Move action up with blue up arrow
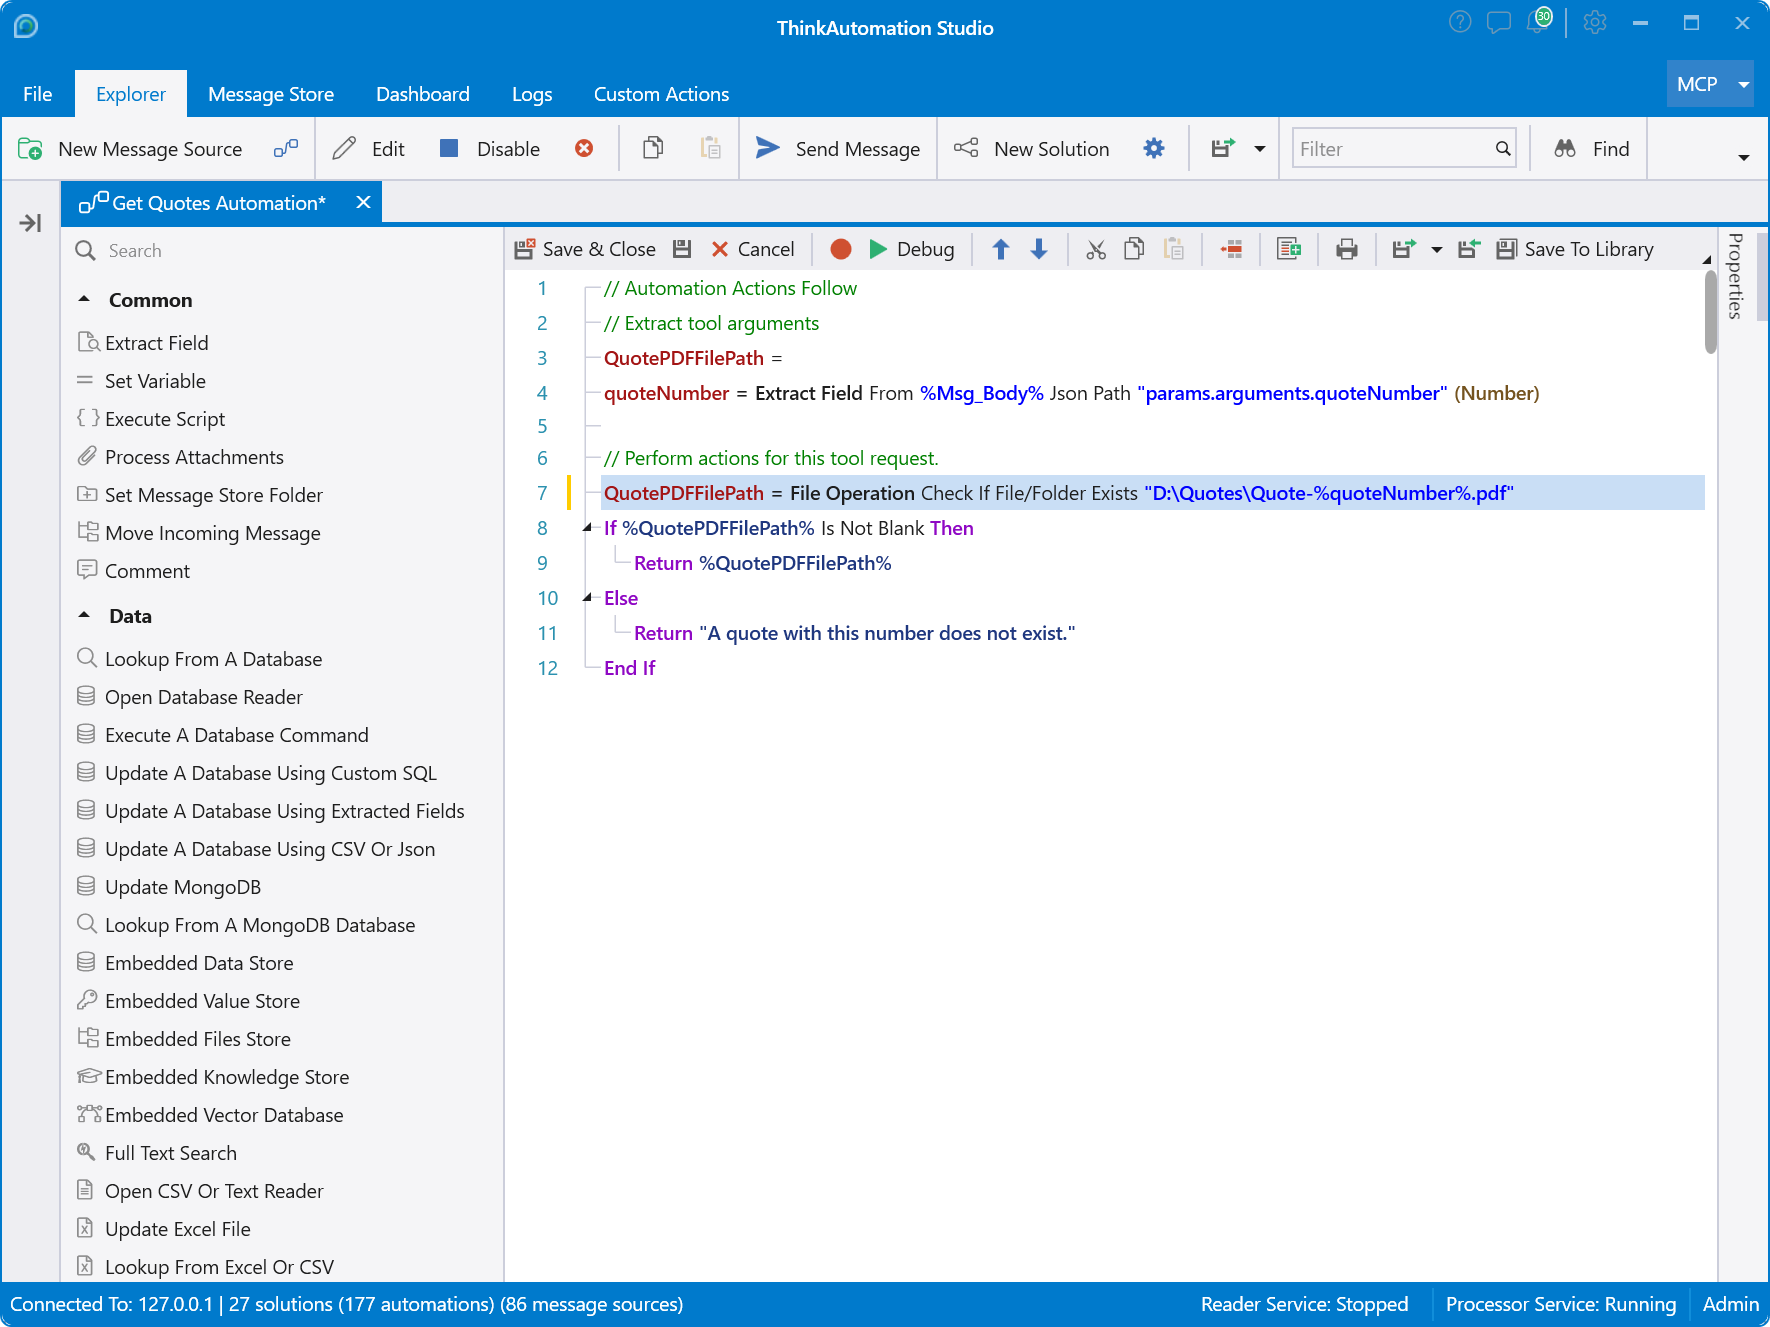The image size is (1770, 1327). (x=1001, y=249)
